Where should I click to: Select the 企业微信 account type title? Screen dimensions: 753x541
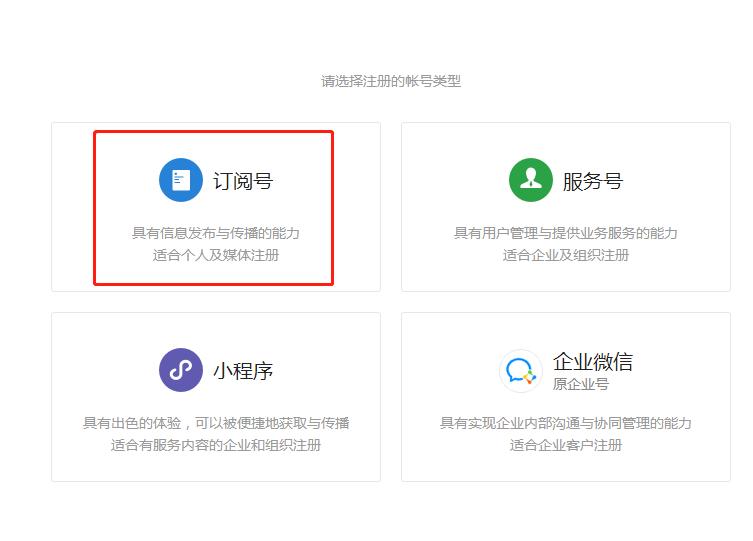pyautogui.click(x=593, y=361)
